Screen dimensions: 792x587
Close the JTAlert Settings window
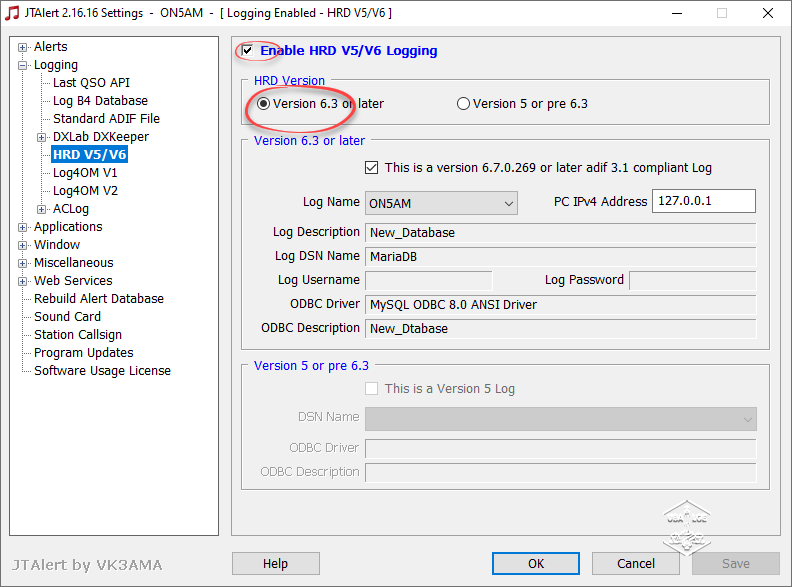click(768, 13)
